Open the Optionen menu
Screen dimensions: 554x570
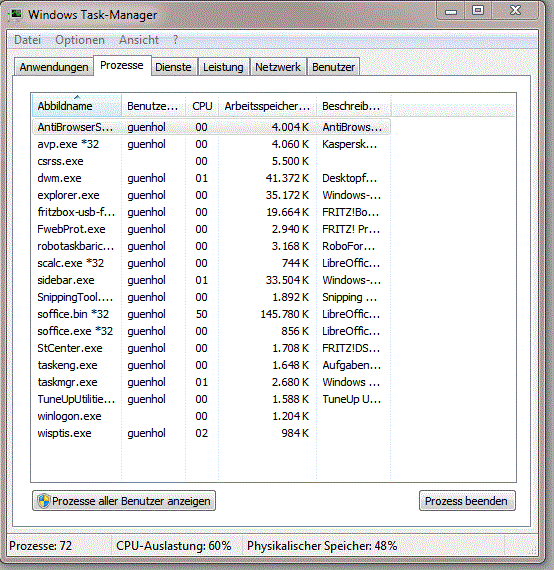click(80, 40)
